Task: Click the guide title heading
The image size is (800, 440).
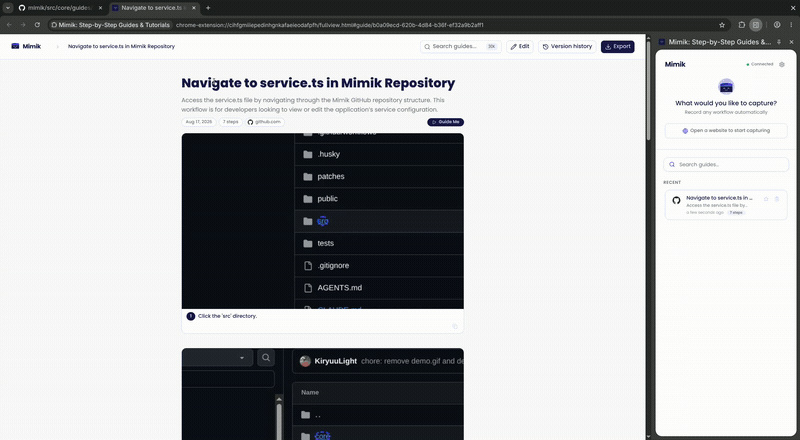Action: click(x=318, y=83)
